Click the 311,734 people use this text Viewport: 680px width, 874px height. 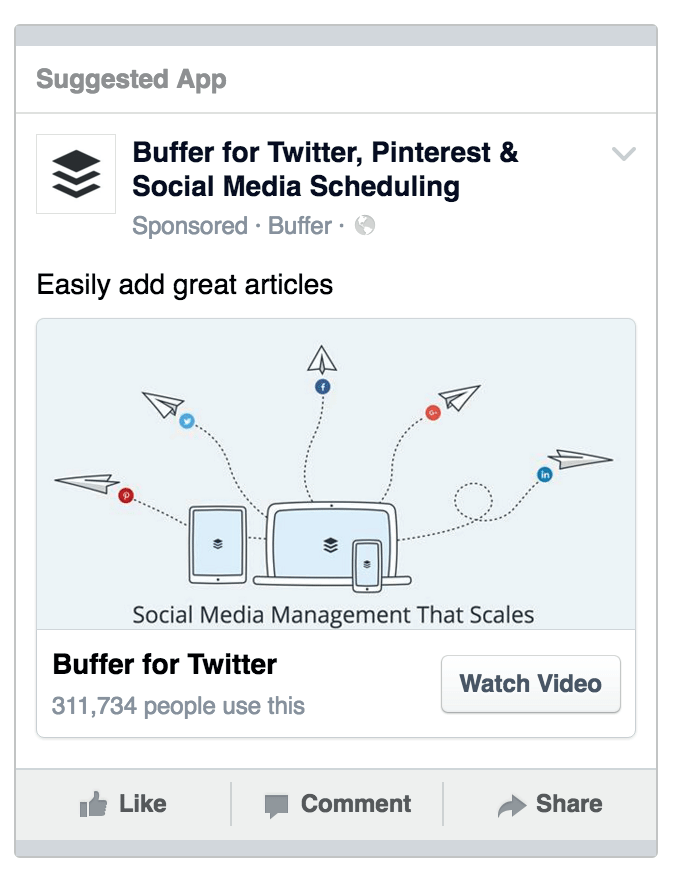(178, 706)
